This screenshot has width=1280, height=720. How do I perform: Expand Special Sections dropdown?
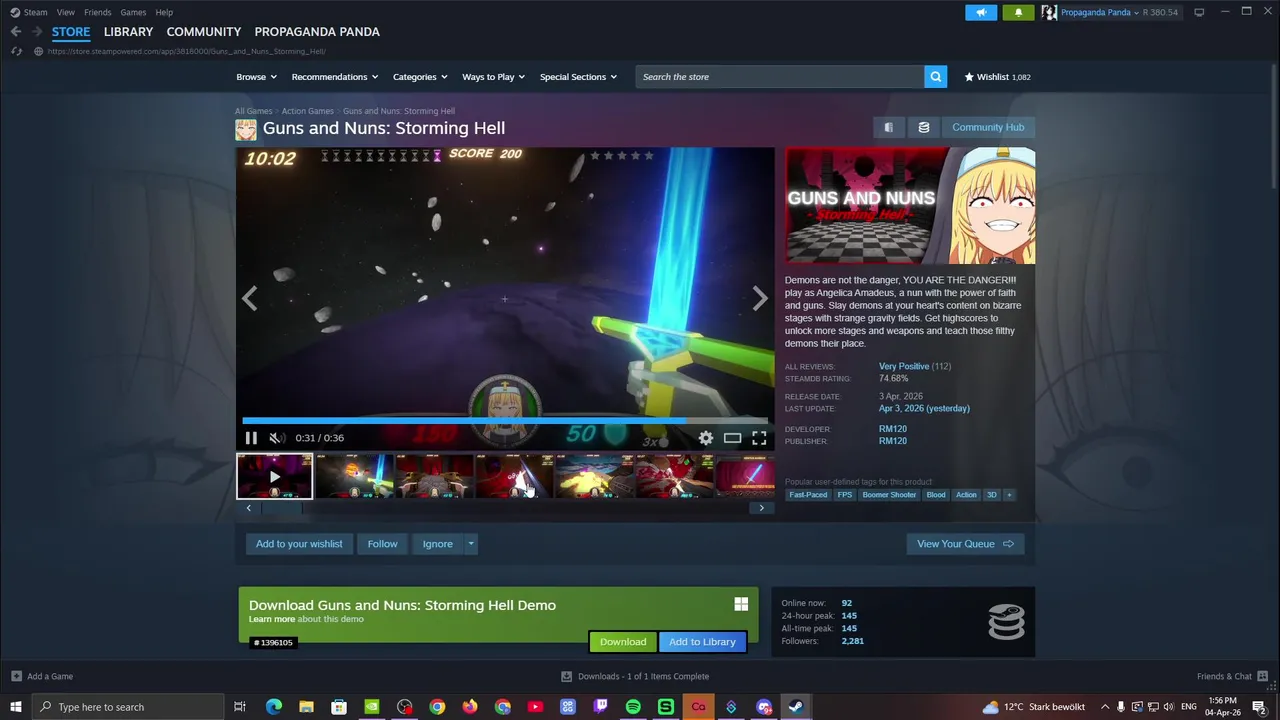click(x=578, y=77)
